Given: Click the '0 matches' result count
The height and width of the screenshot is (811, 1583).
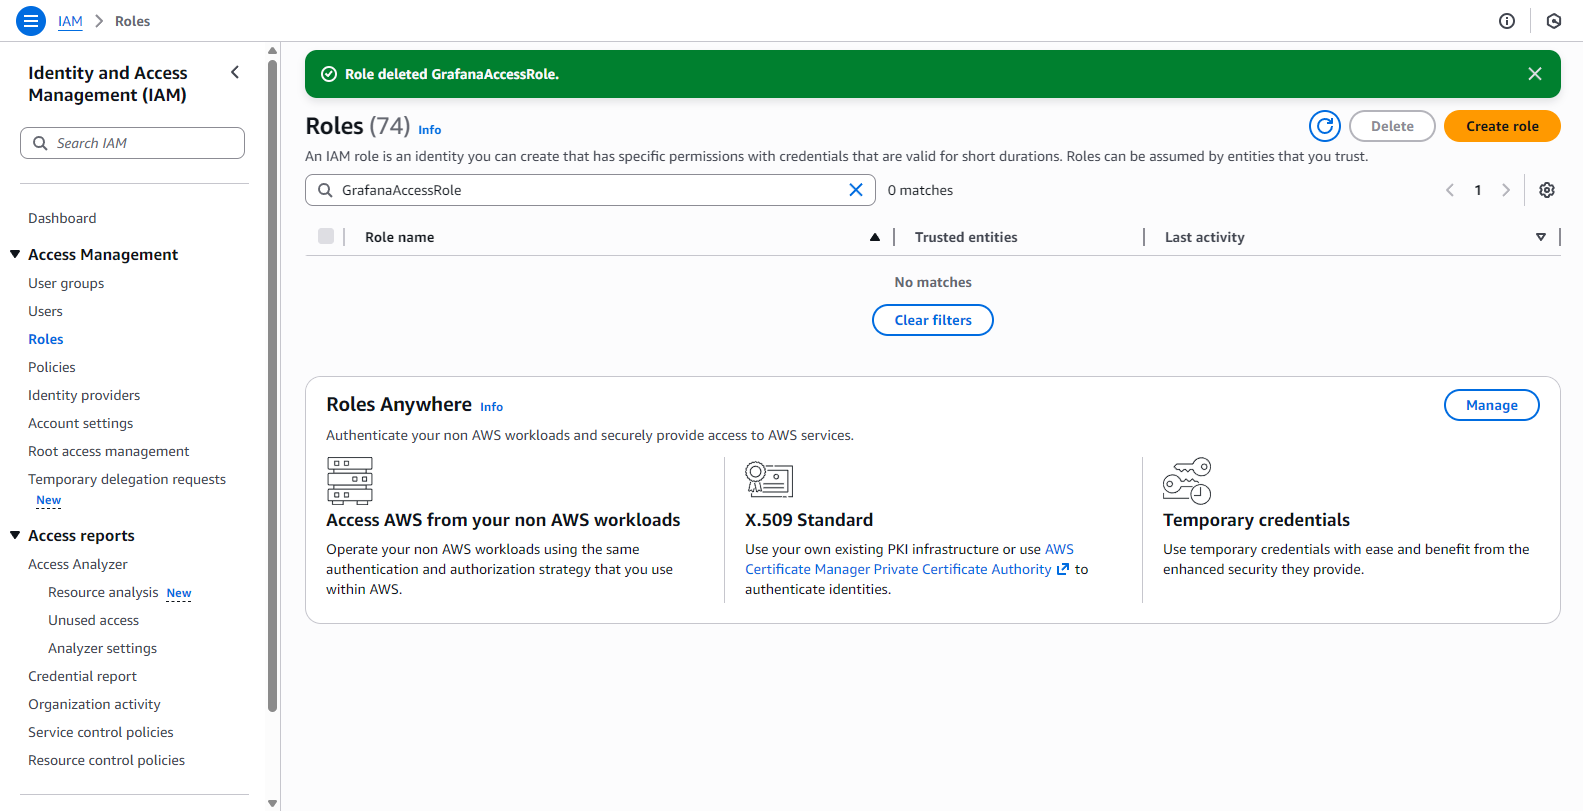Looking at the screenshot, I should pyautogui.click(x=920, y=190).
